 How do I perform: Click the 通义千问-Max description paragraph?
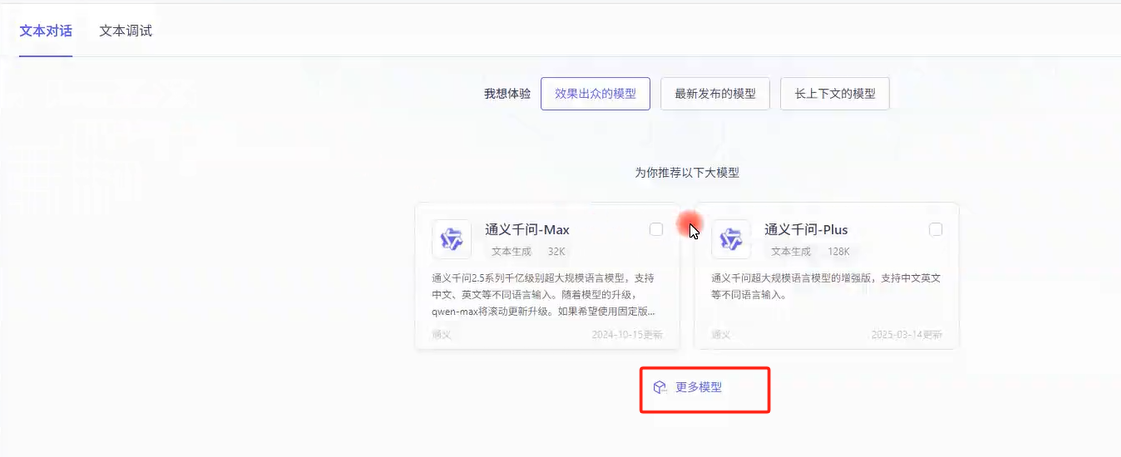[543, 295]
